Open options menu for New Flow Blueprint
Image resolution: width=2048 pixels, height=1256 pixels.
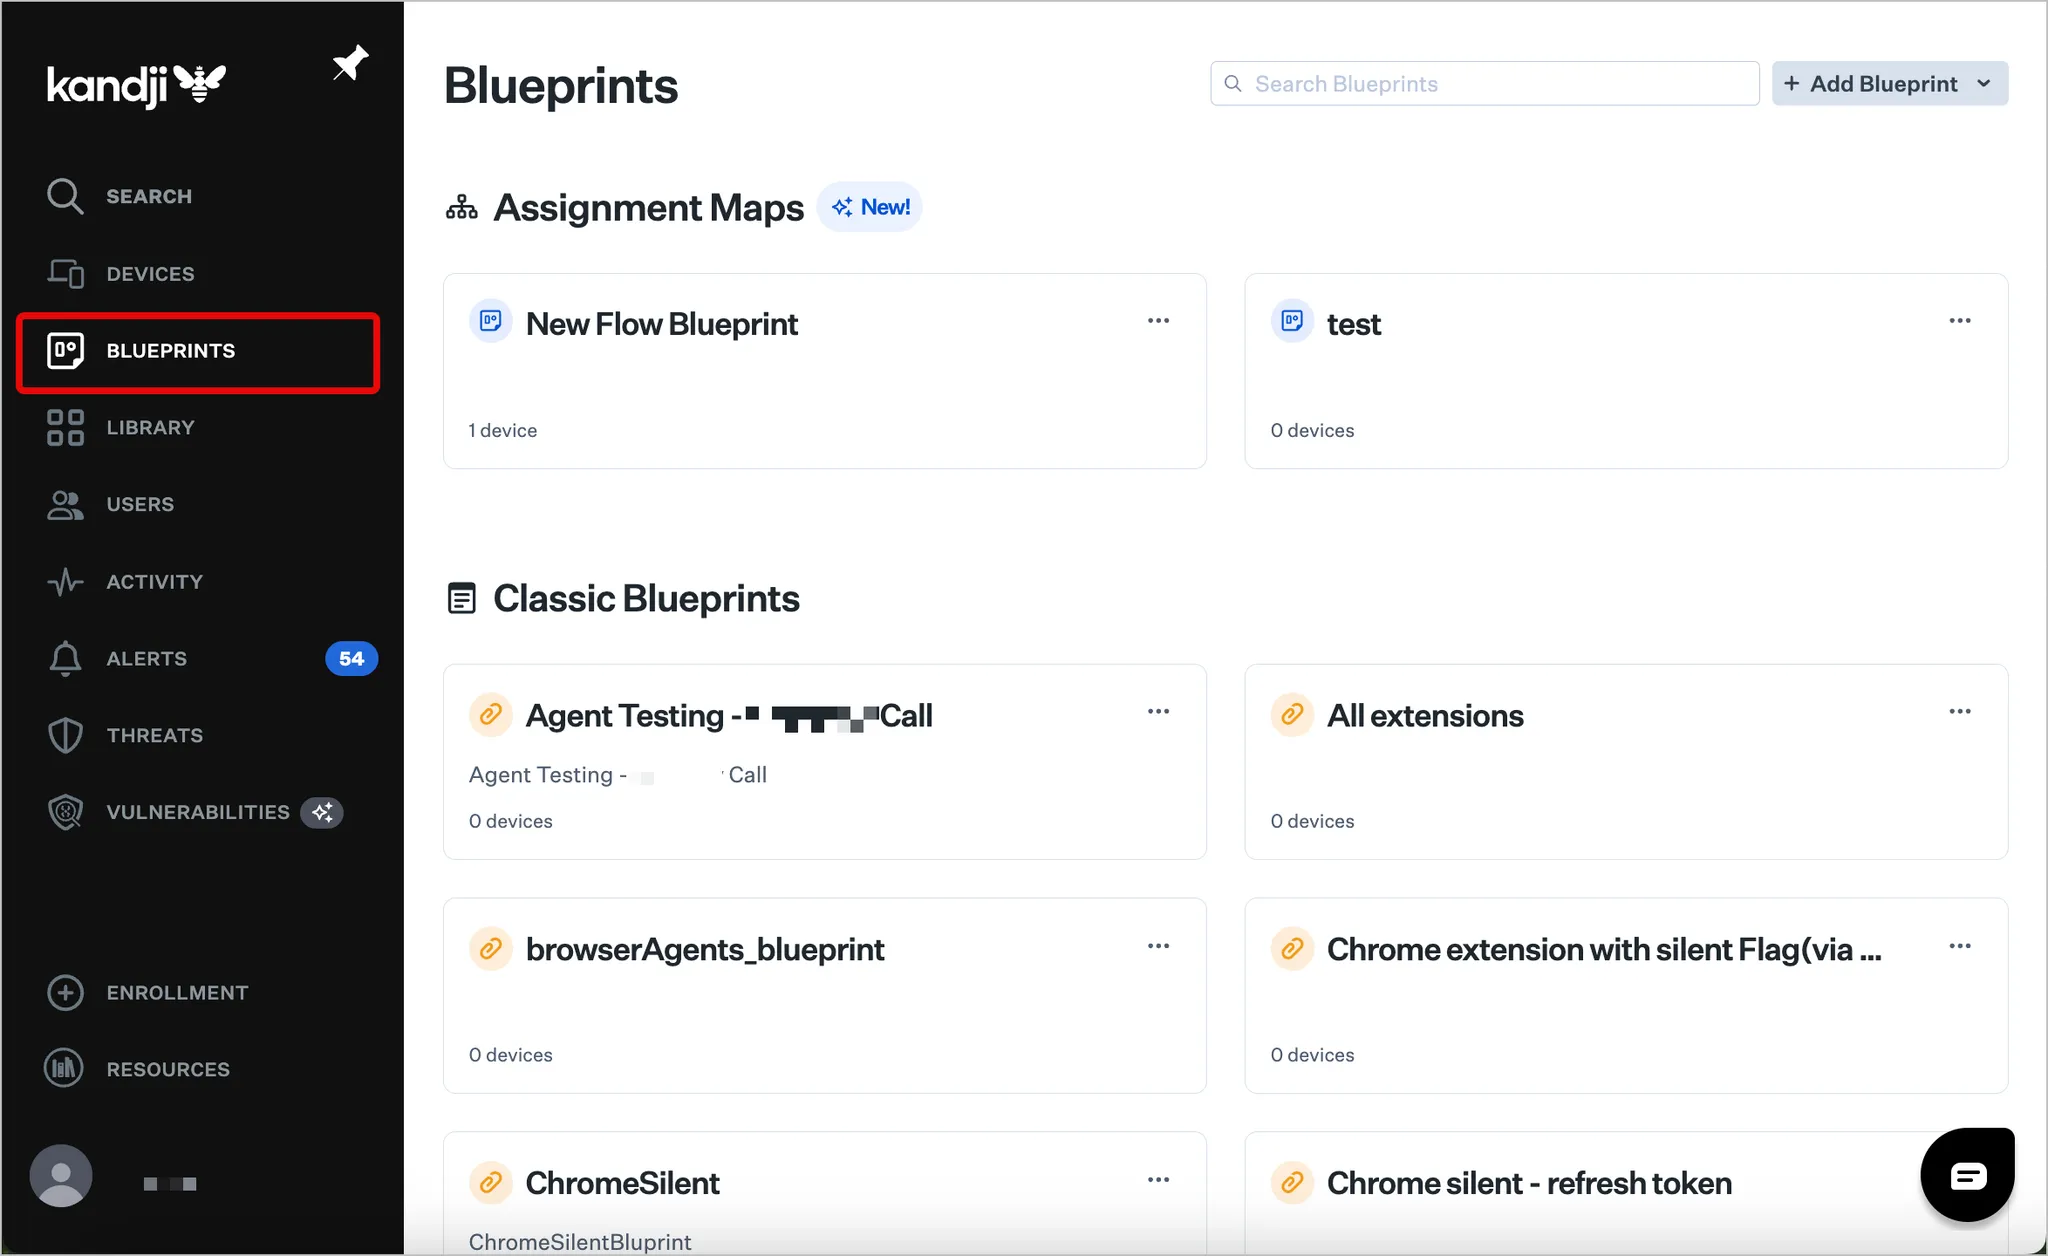pyautogui.click(x=1158, y=321)
